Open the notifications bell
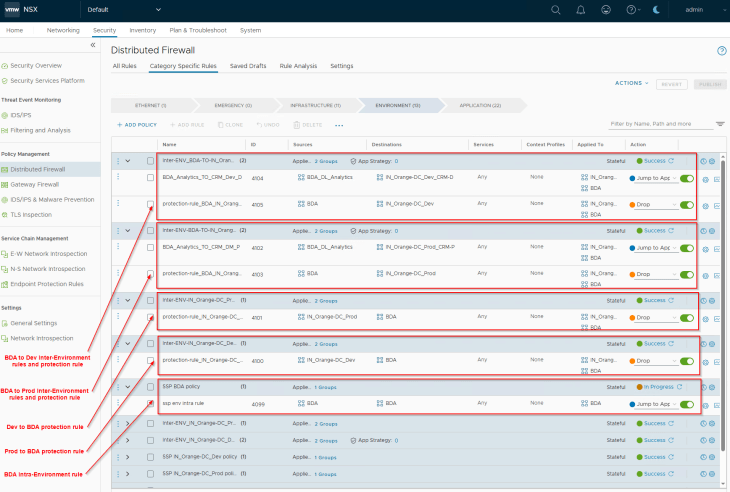 point(582,10)
